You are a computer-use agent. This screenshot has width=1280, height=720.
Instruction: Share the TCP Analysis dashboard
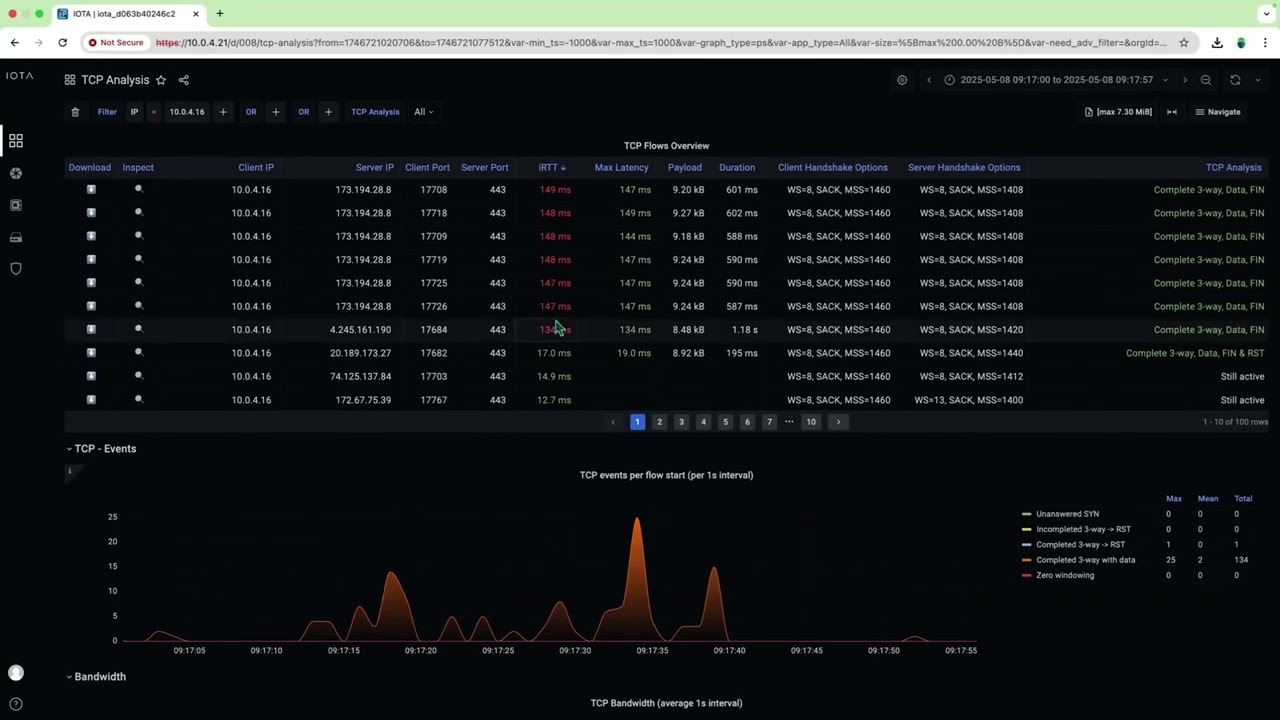point(184,80)
